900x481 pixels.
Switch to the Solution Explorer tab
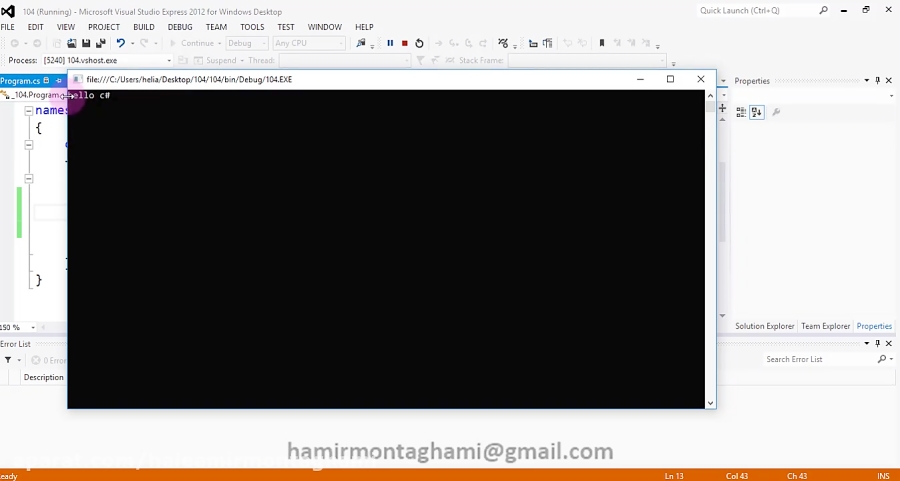coord(765,326)
